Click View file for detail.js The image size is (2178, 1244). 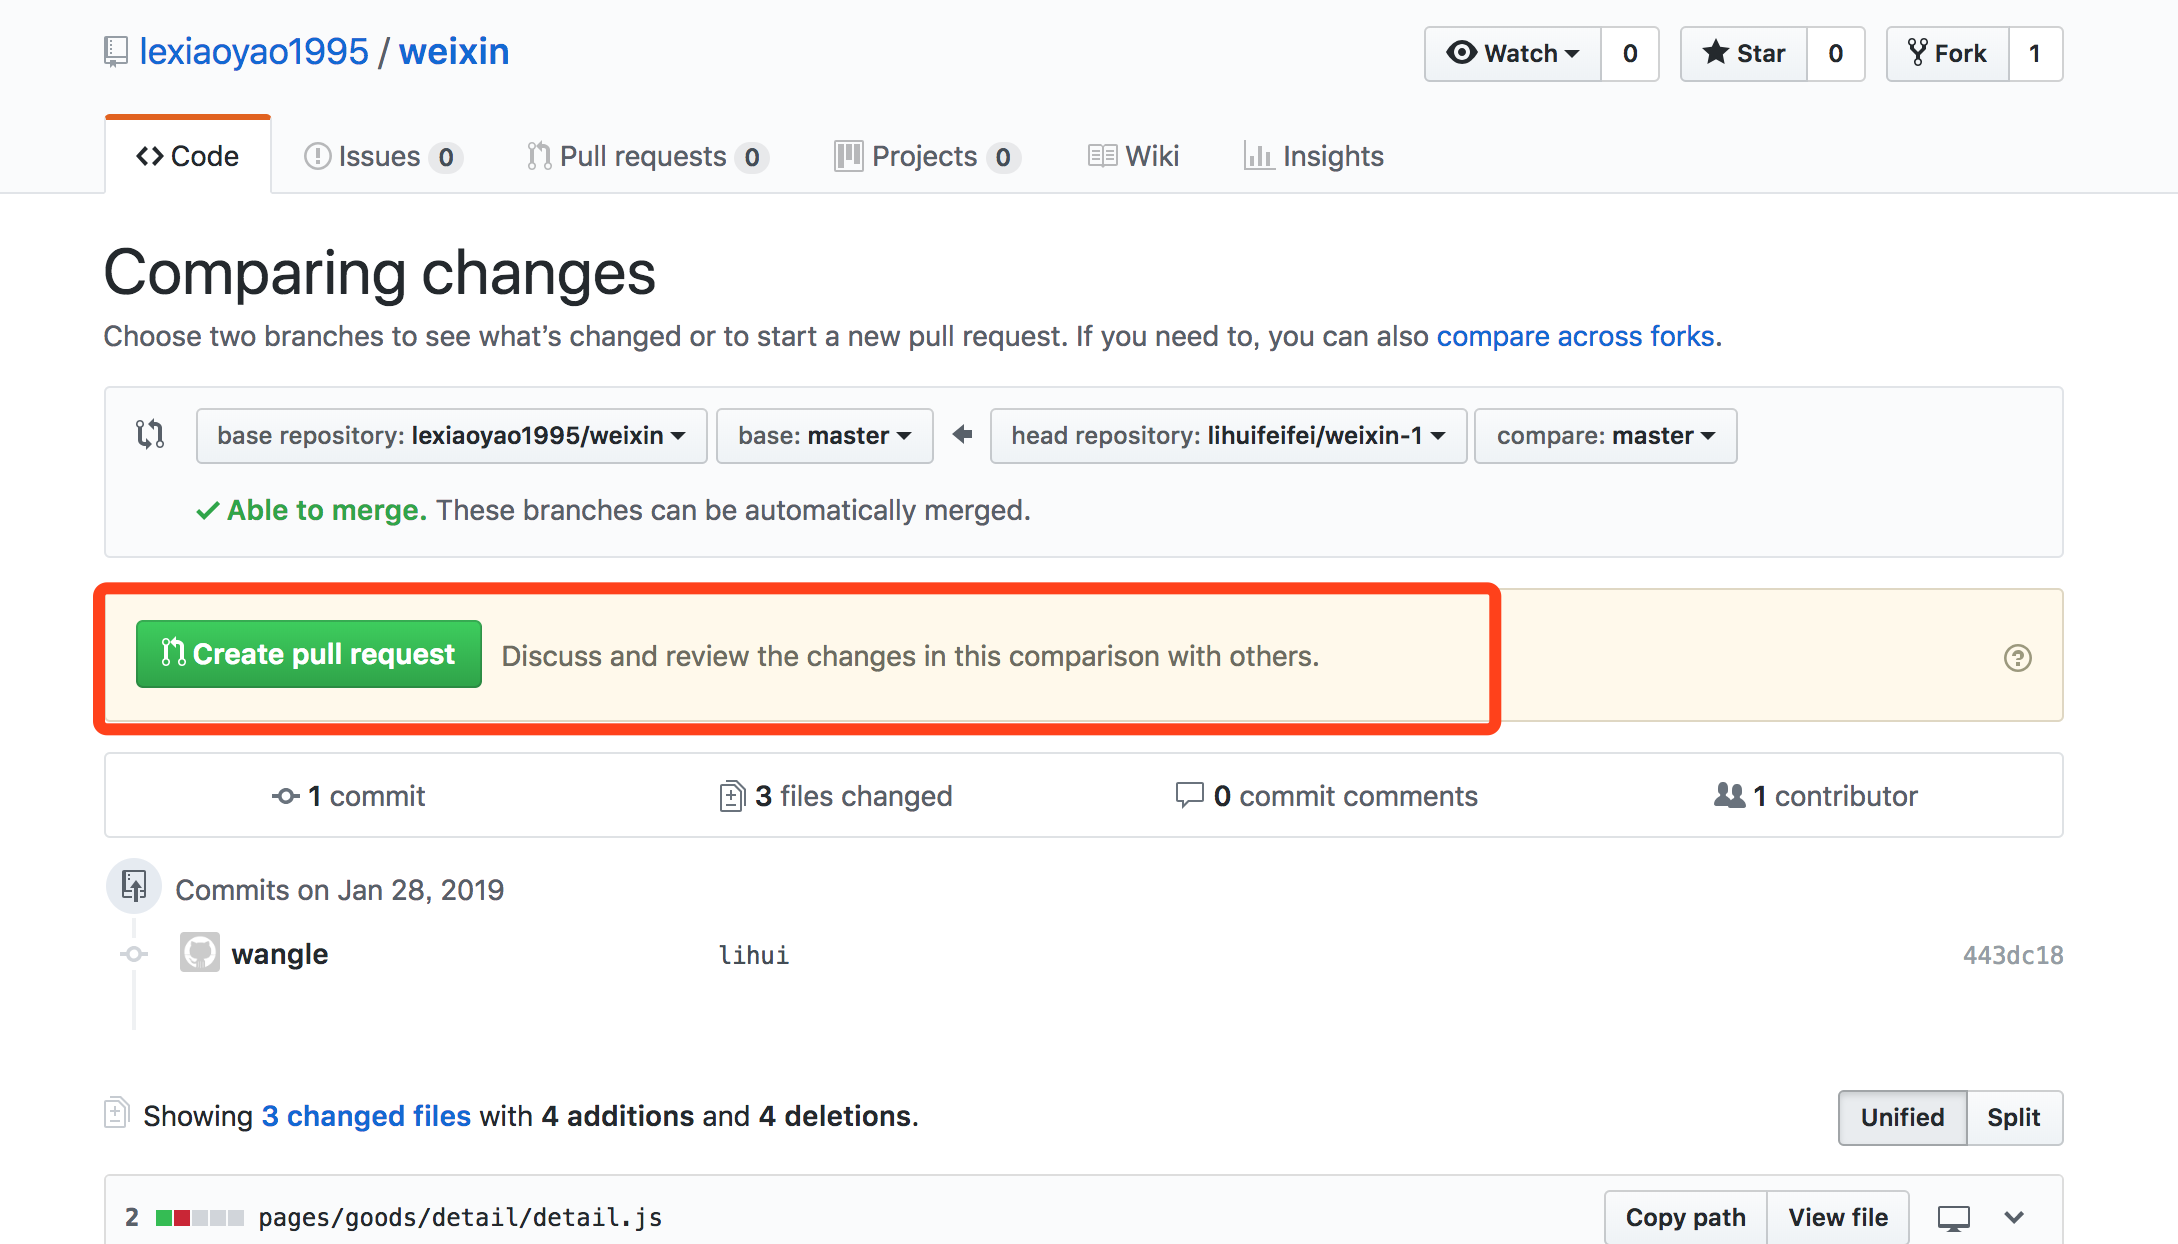(x=1838, y=1217)
